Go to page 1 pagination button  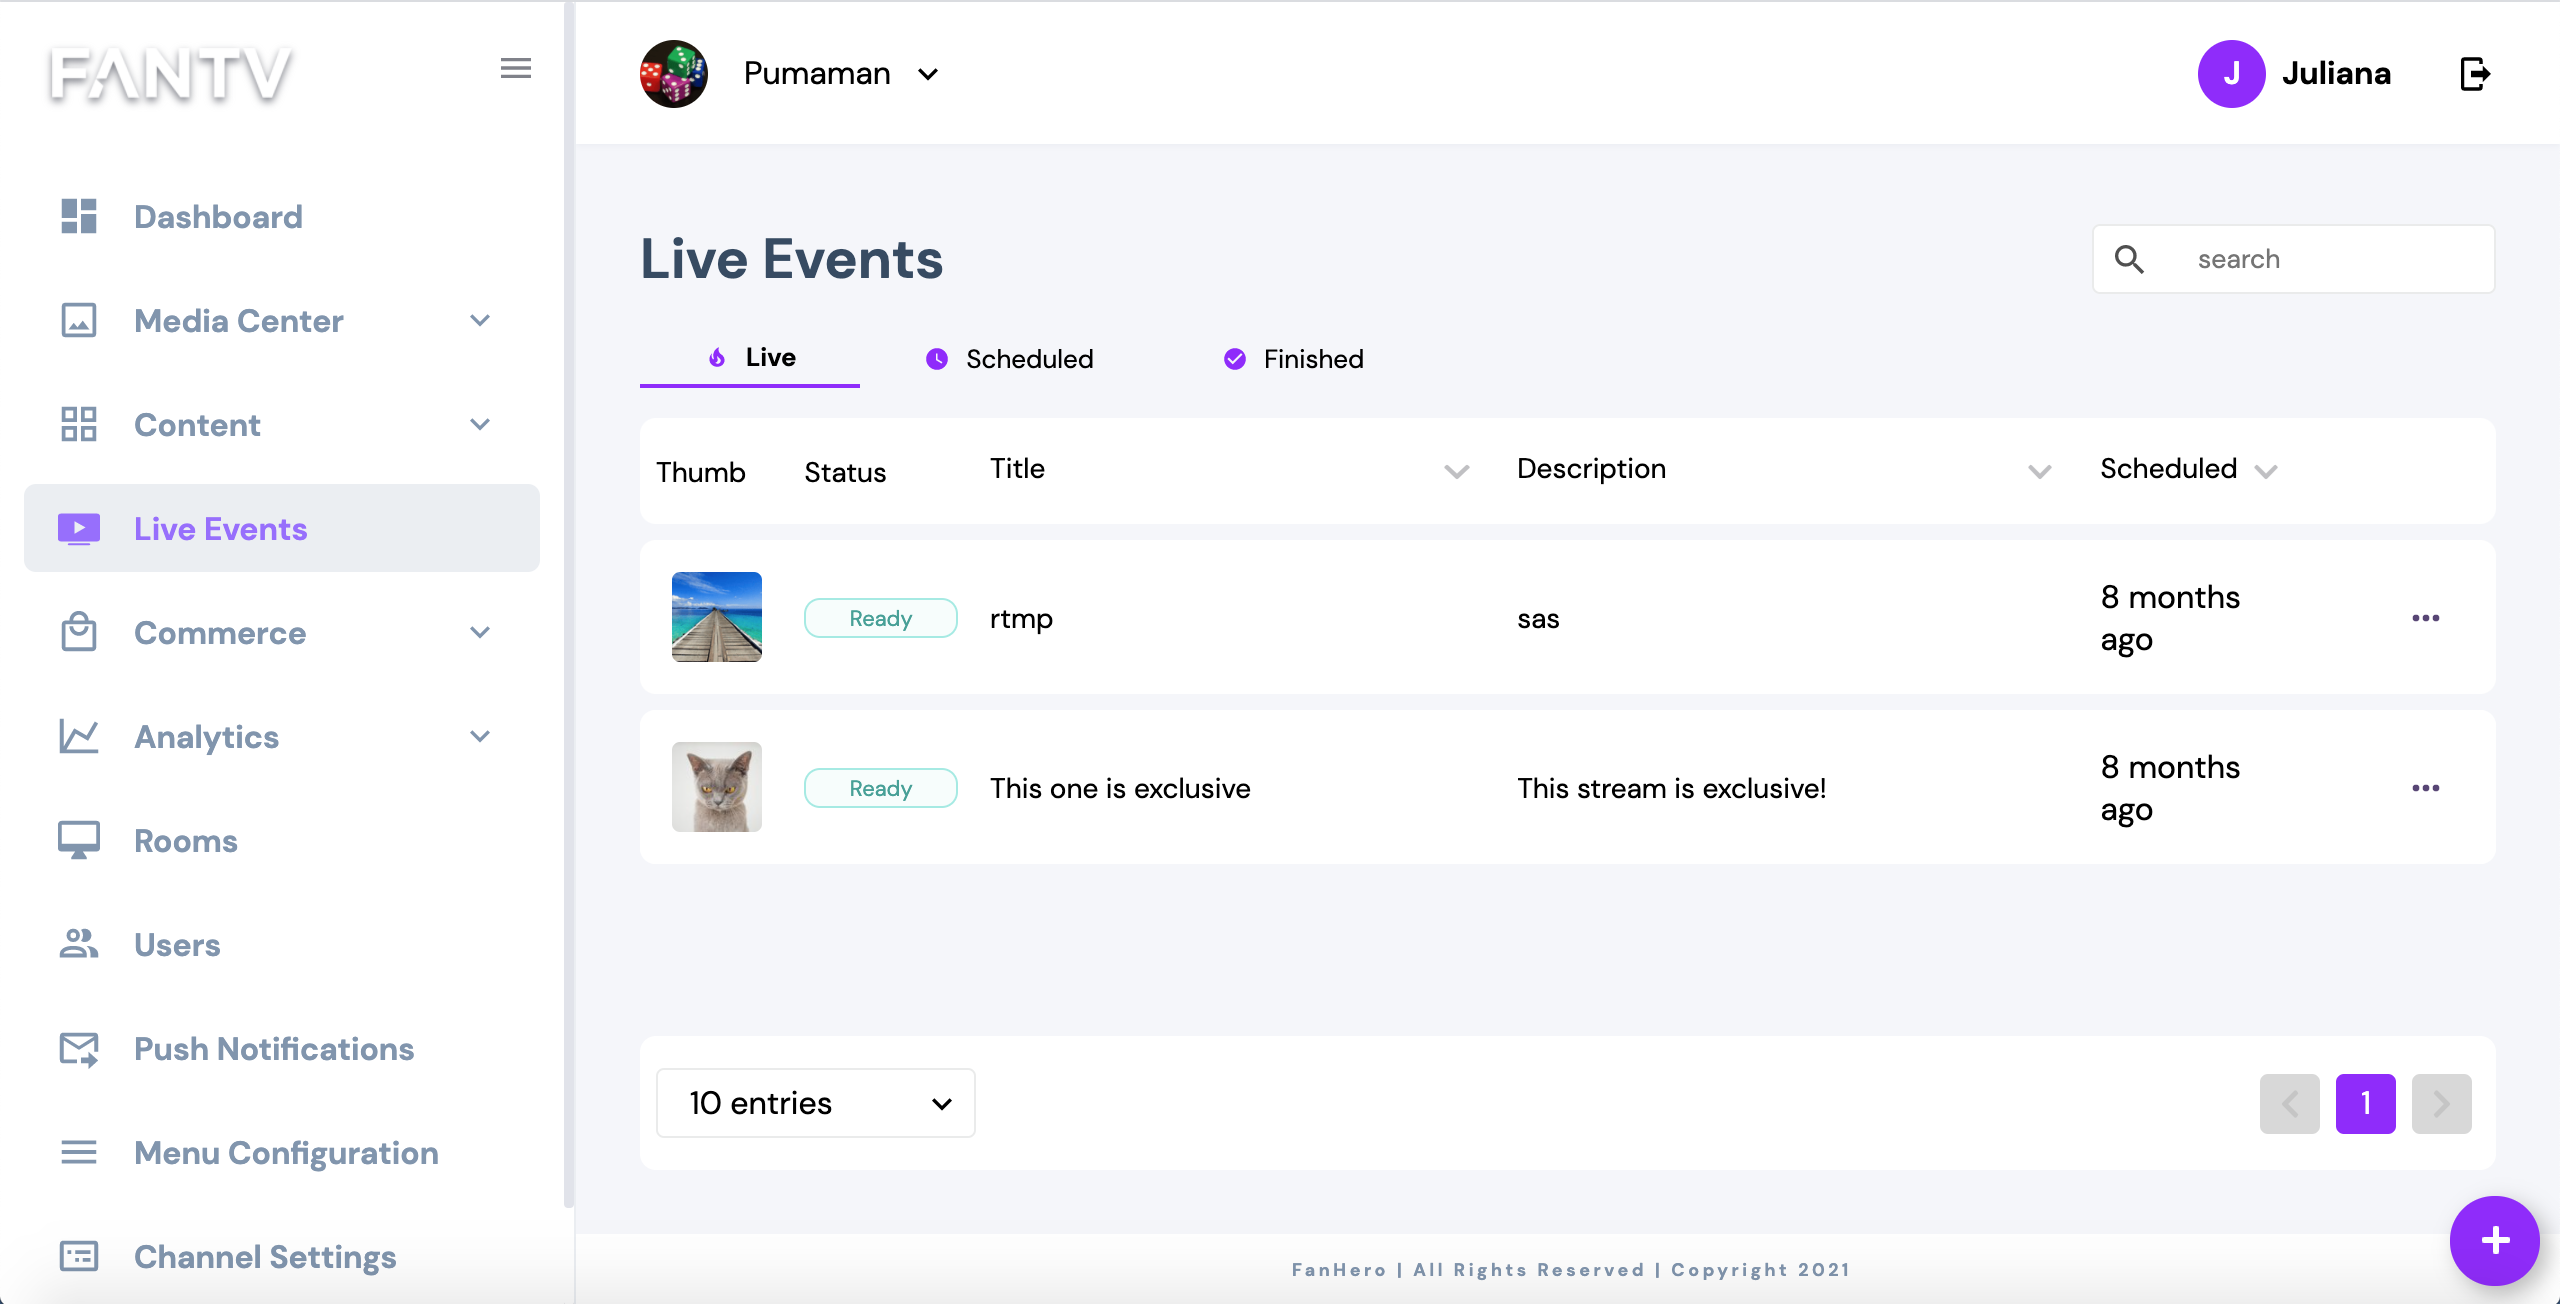(2365, 1103)
